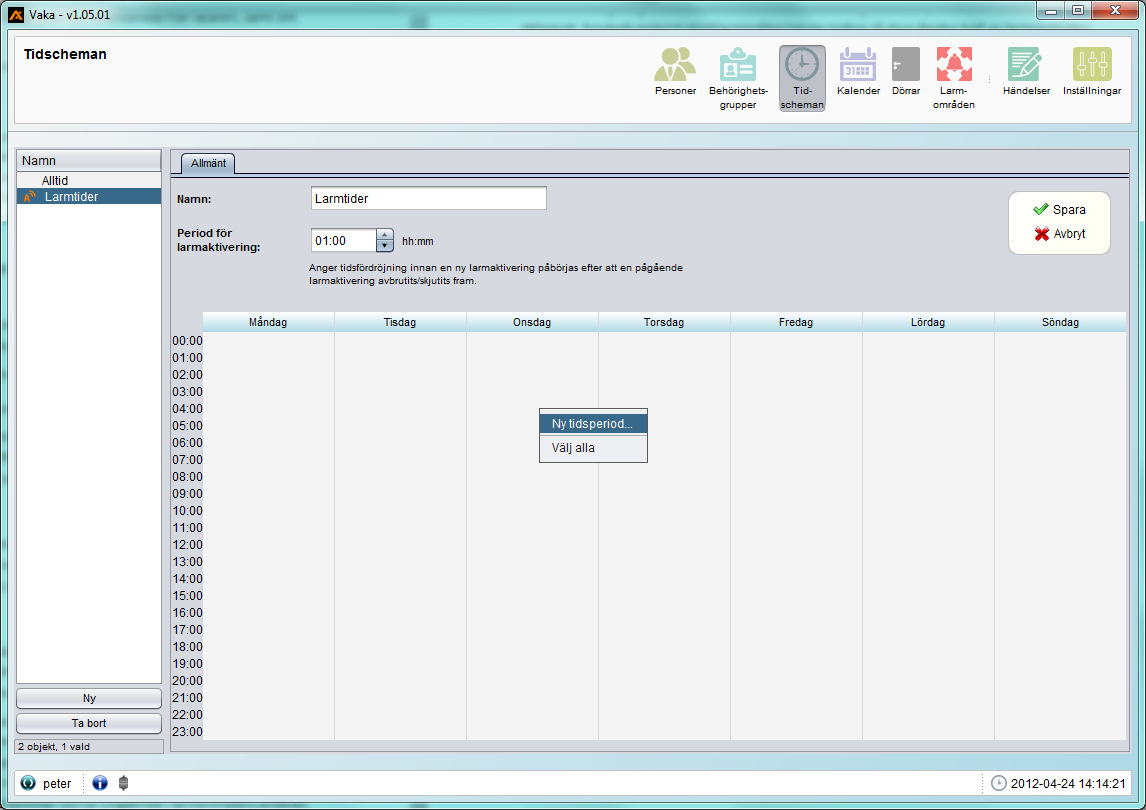The height and width of the screenshot is (810, 1146).
Task: Click the Namn text field
Action: (429, 198)
